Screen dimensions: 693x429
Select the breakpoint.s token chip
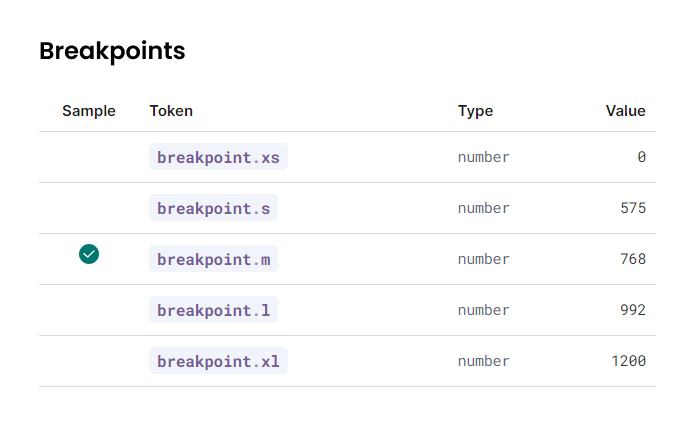[213, 208]
